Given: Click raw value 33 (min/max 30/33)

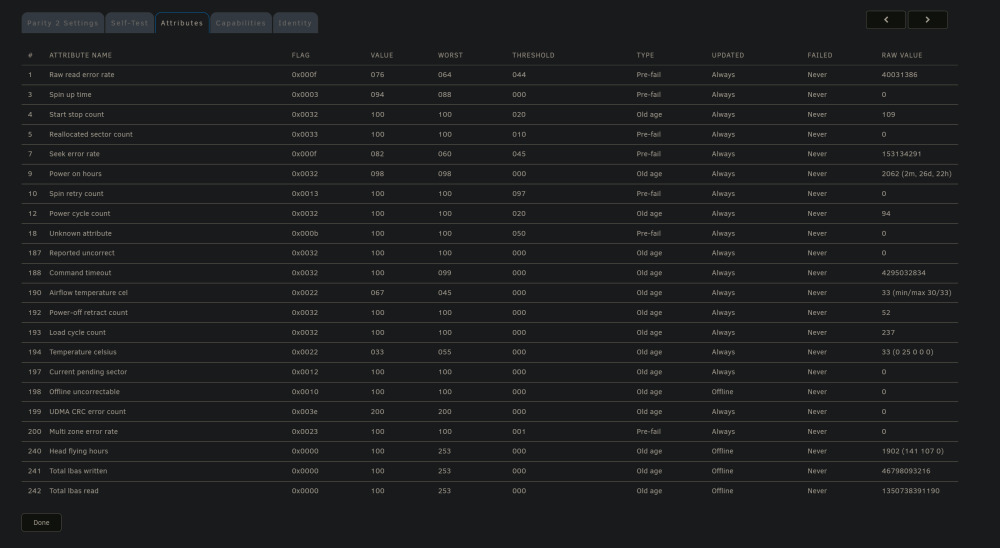Looking at the screenshot, I should 916,293.
